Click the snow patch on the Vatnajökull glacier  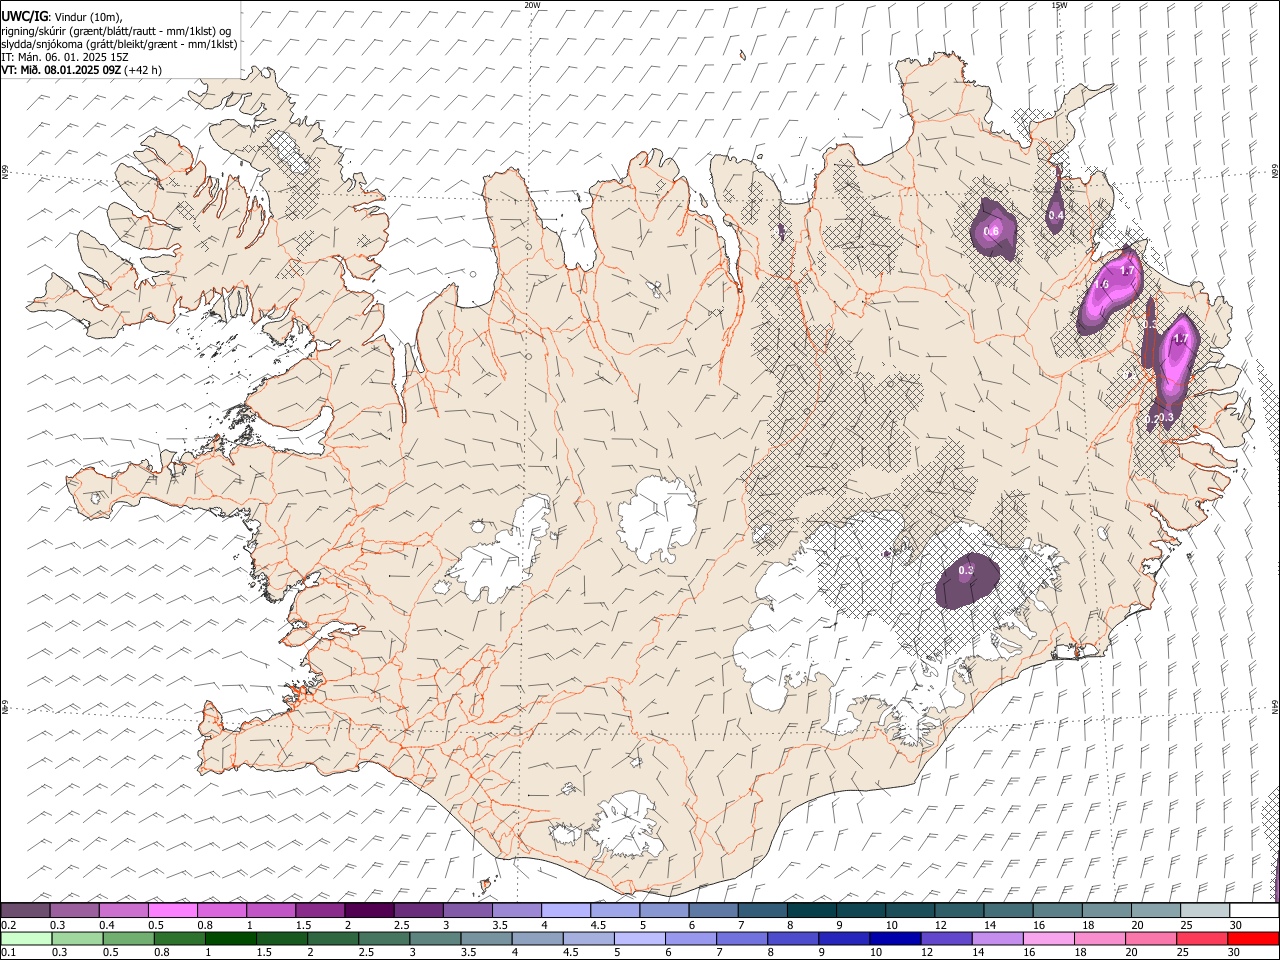(967, 580)
